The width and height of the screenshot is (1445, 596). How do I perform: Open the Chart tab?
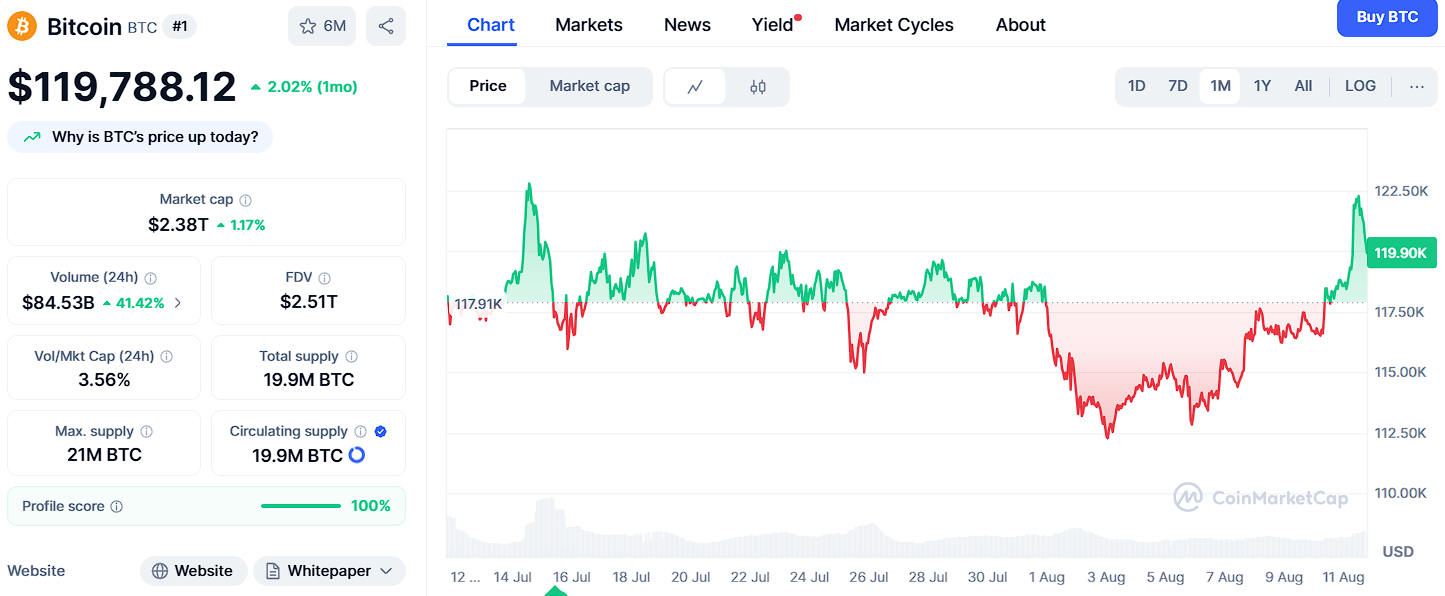point(491,25)
